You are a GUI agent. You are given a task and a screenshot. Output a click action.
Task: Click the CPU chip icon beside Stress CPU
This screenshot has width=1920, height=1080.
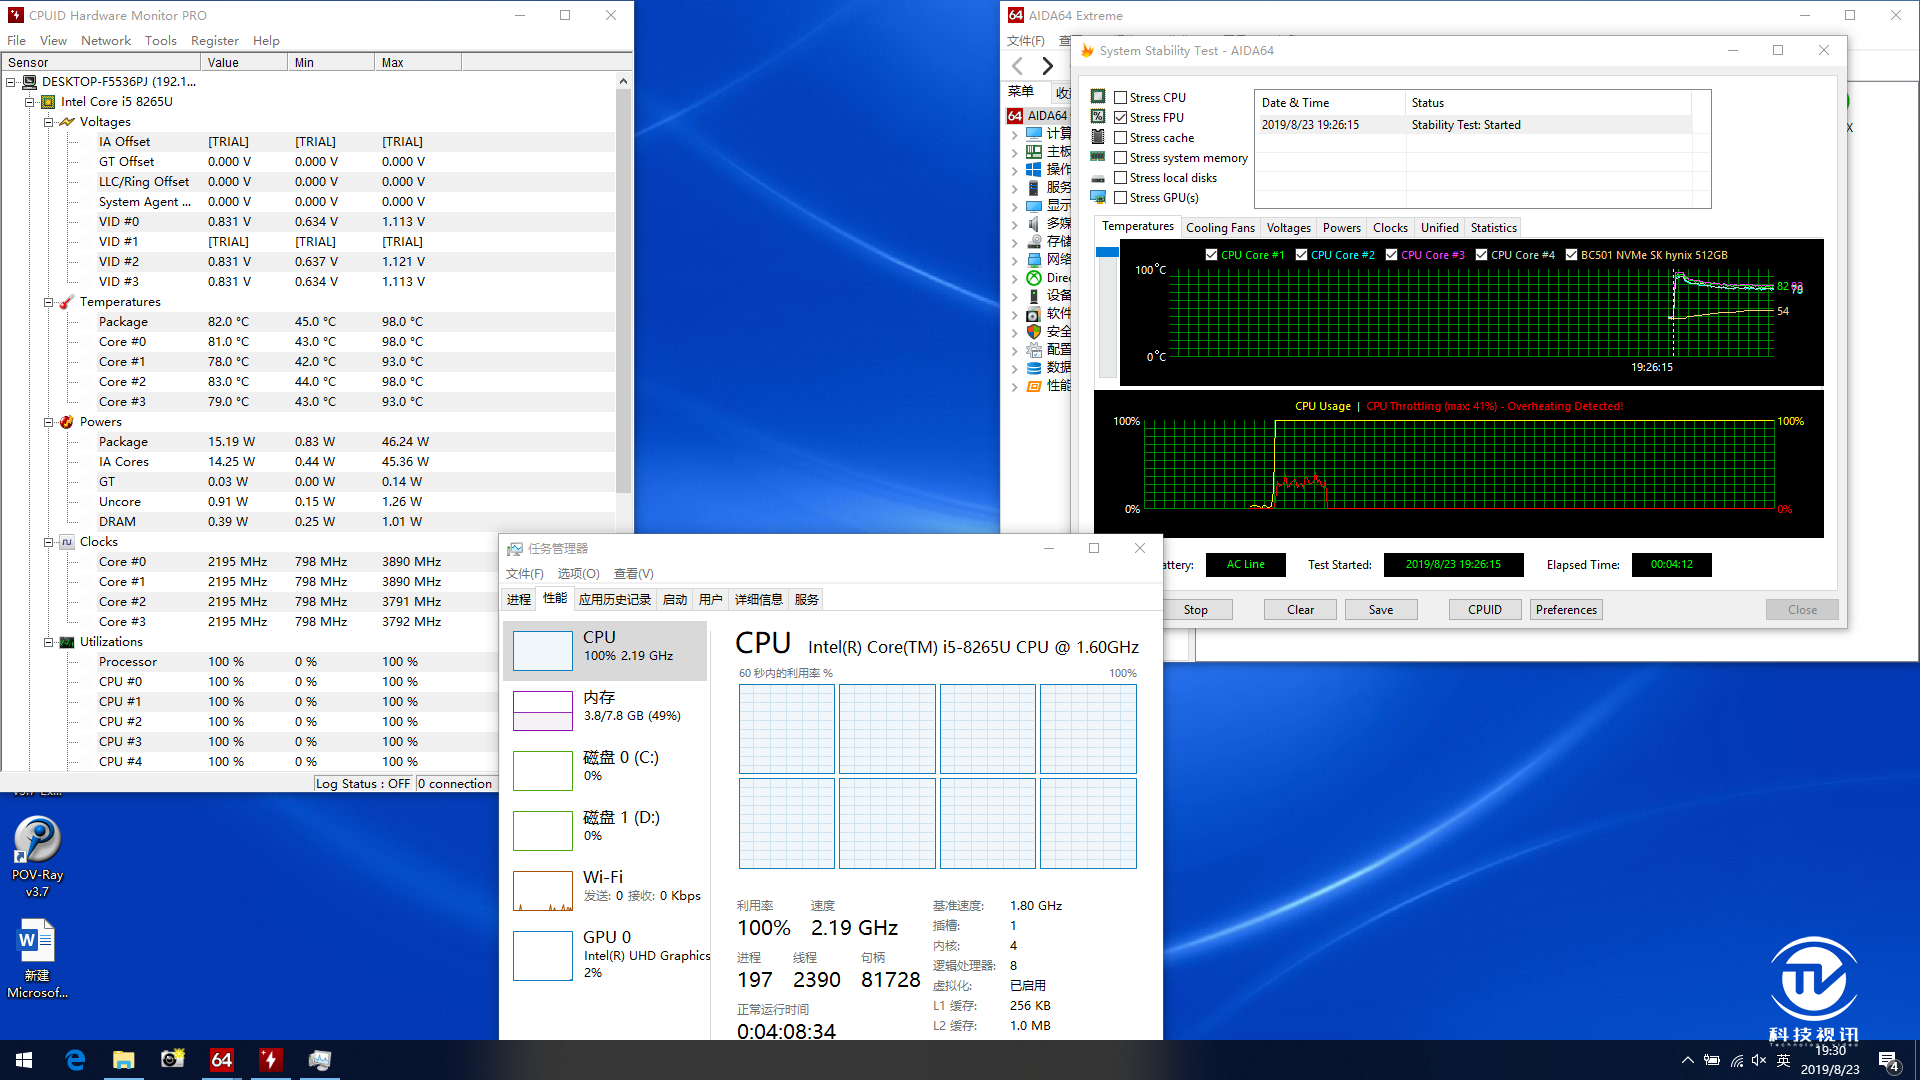pyautogui.click(x=1098, y=97)
